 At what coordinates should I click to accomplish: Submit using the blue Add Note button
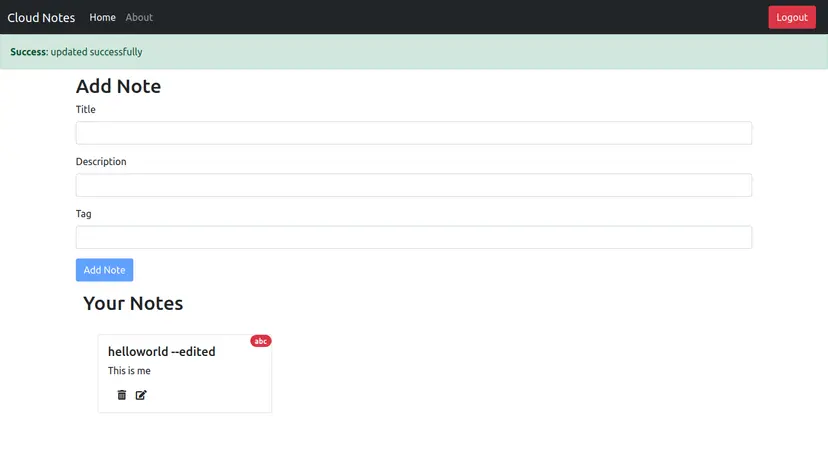[104, 270]
